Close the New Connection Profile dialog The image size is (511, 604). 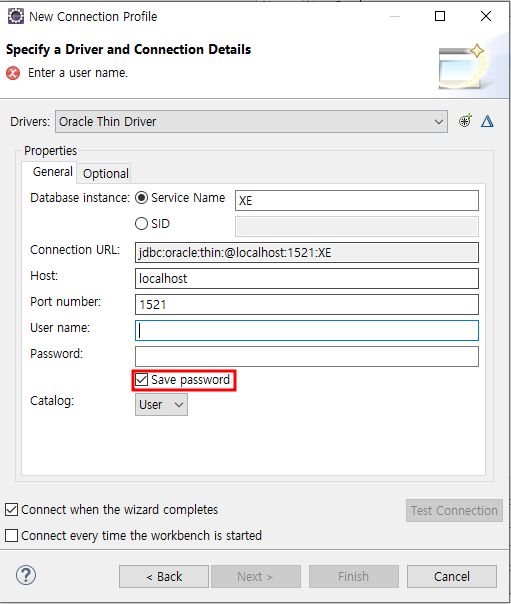point(486,16)
